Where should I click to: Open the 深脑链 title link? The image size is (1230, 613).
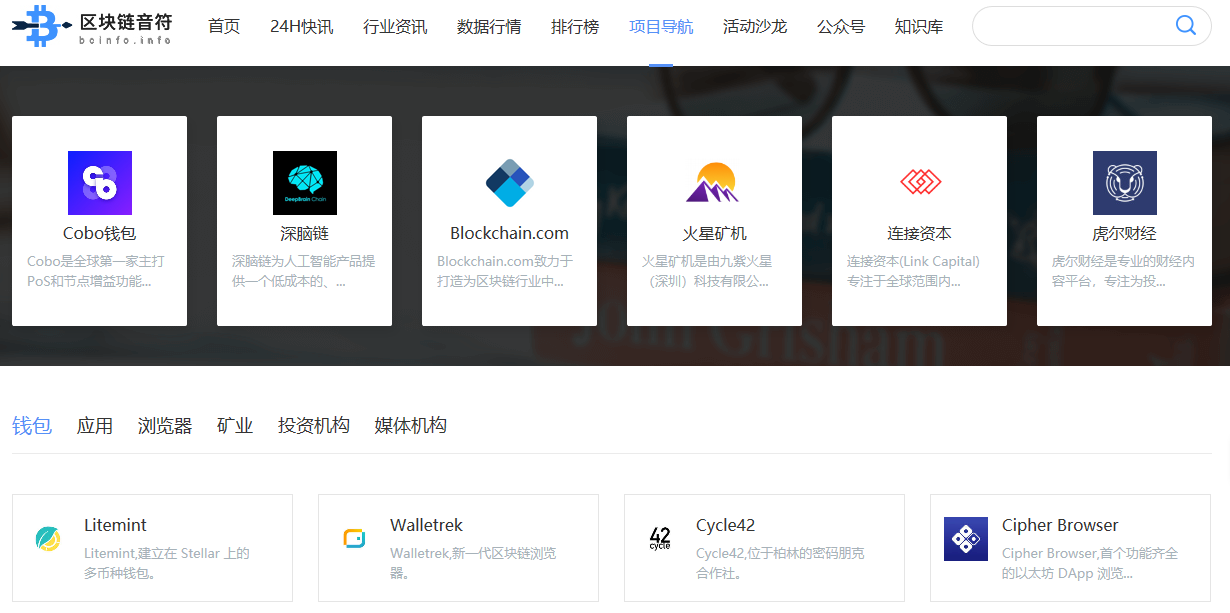coord(305,234)
